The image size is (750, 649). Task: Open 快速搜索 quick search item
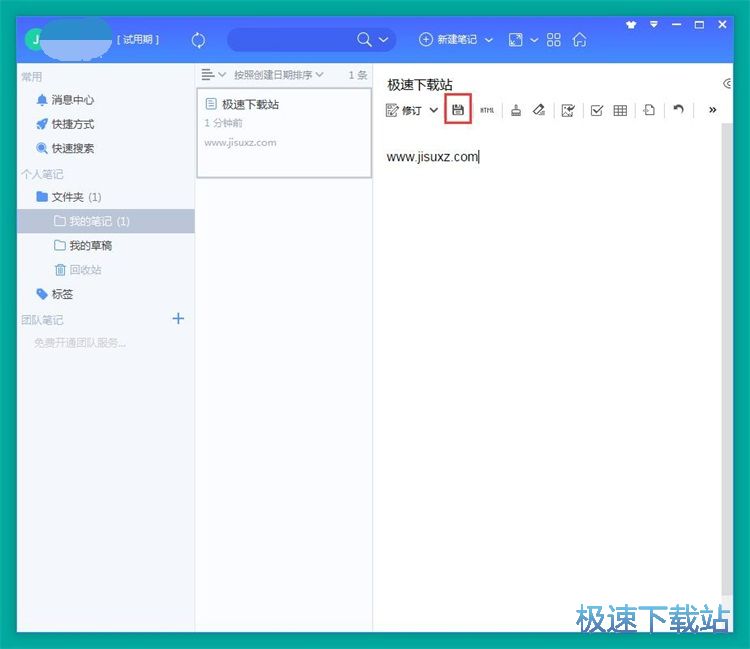click(x=65, y=148)
